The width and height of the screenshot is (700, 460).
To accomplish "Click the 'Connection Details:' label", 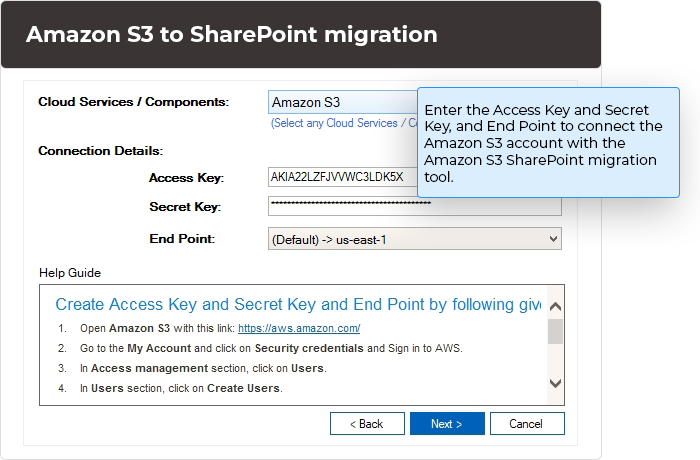I will [101, 151].
